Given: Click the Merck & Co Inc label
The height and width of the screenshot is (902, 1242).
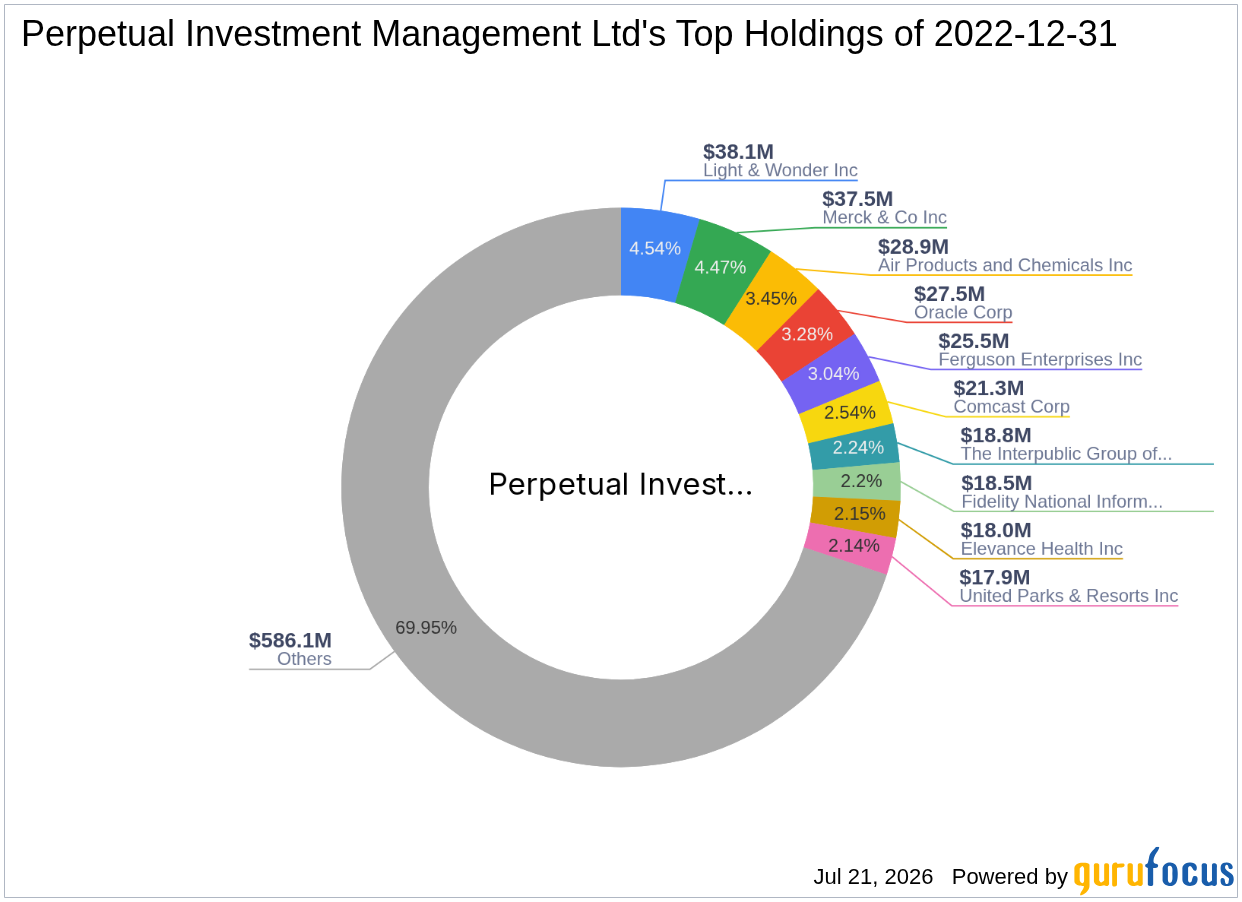Looking at the screenshot, I should click(884, 217).
